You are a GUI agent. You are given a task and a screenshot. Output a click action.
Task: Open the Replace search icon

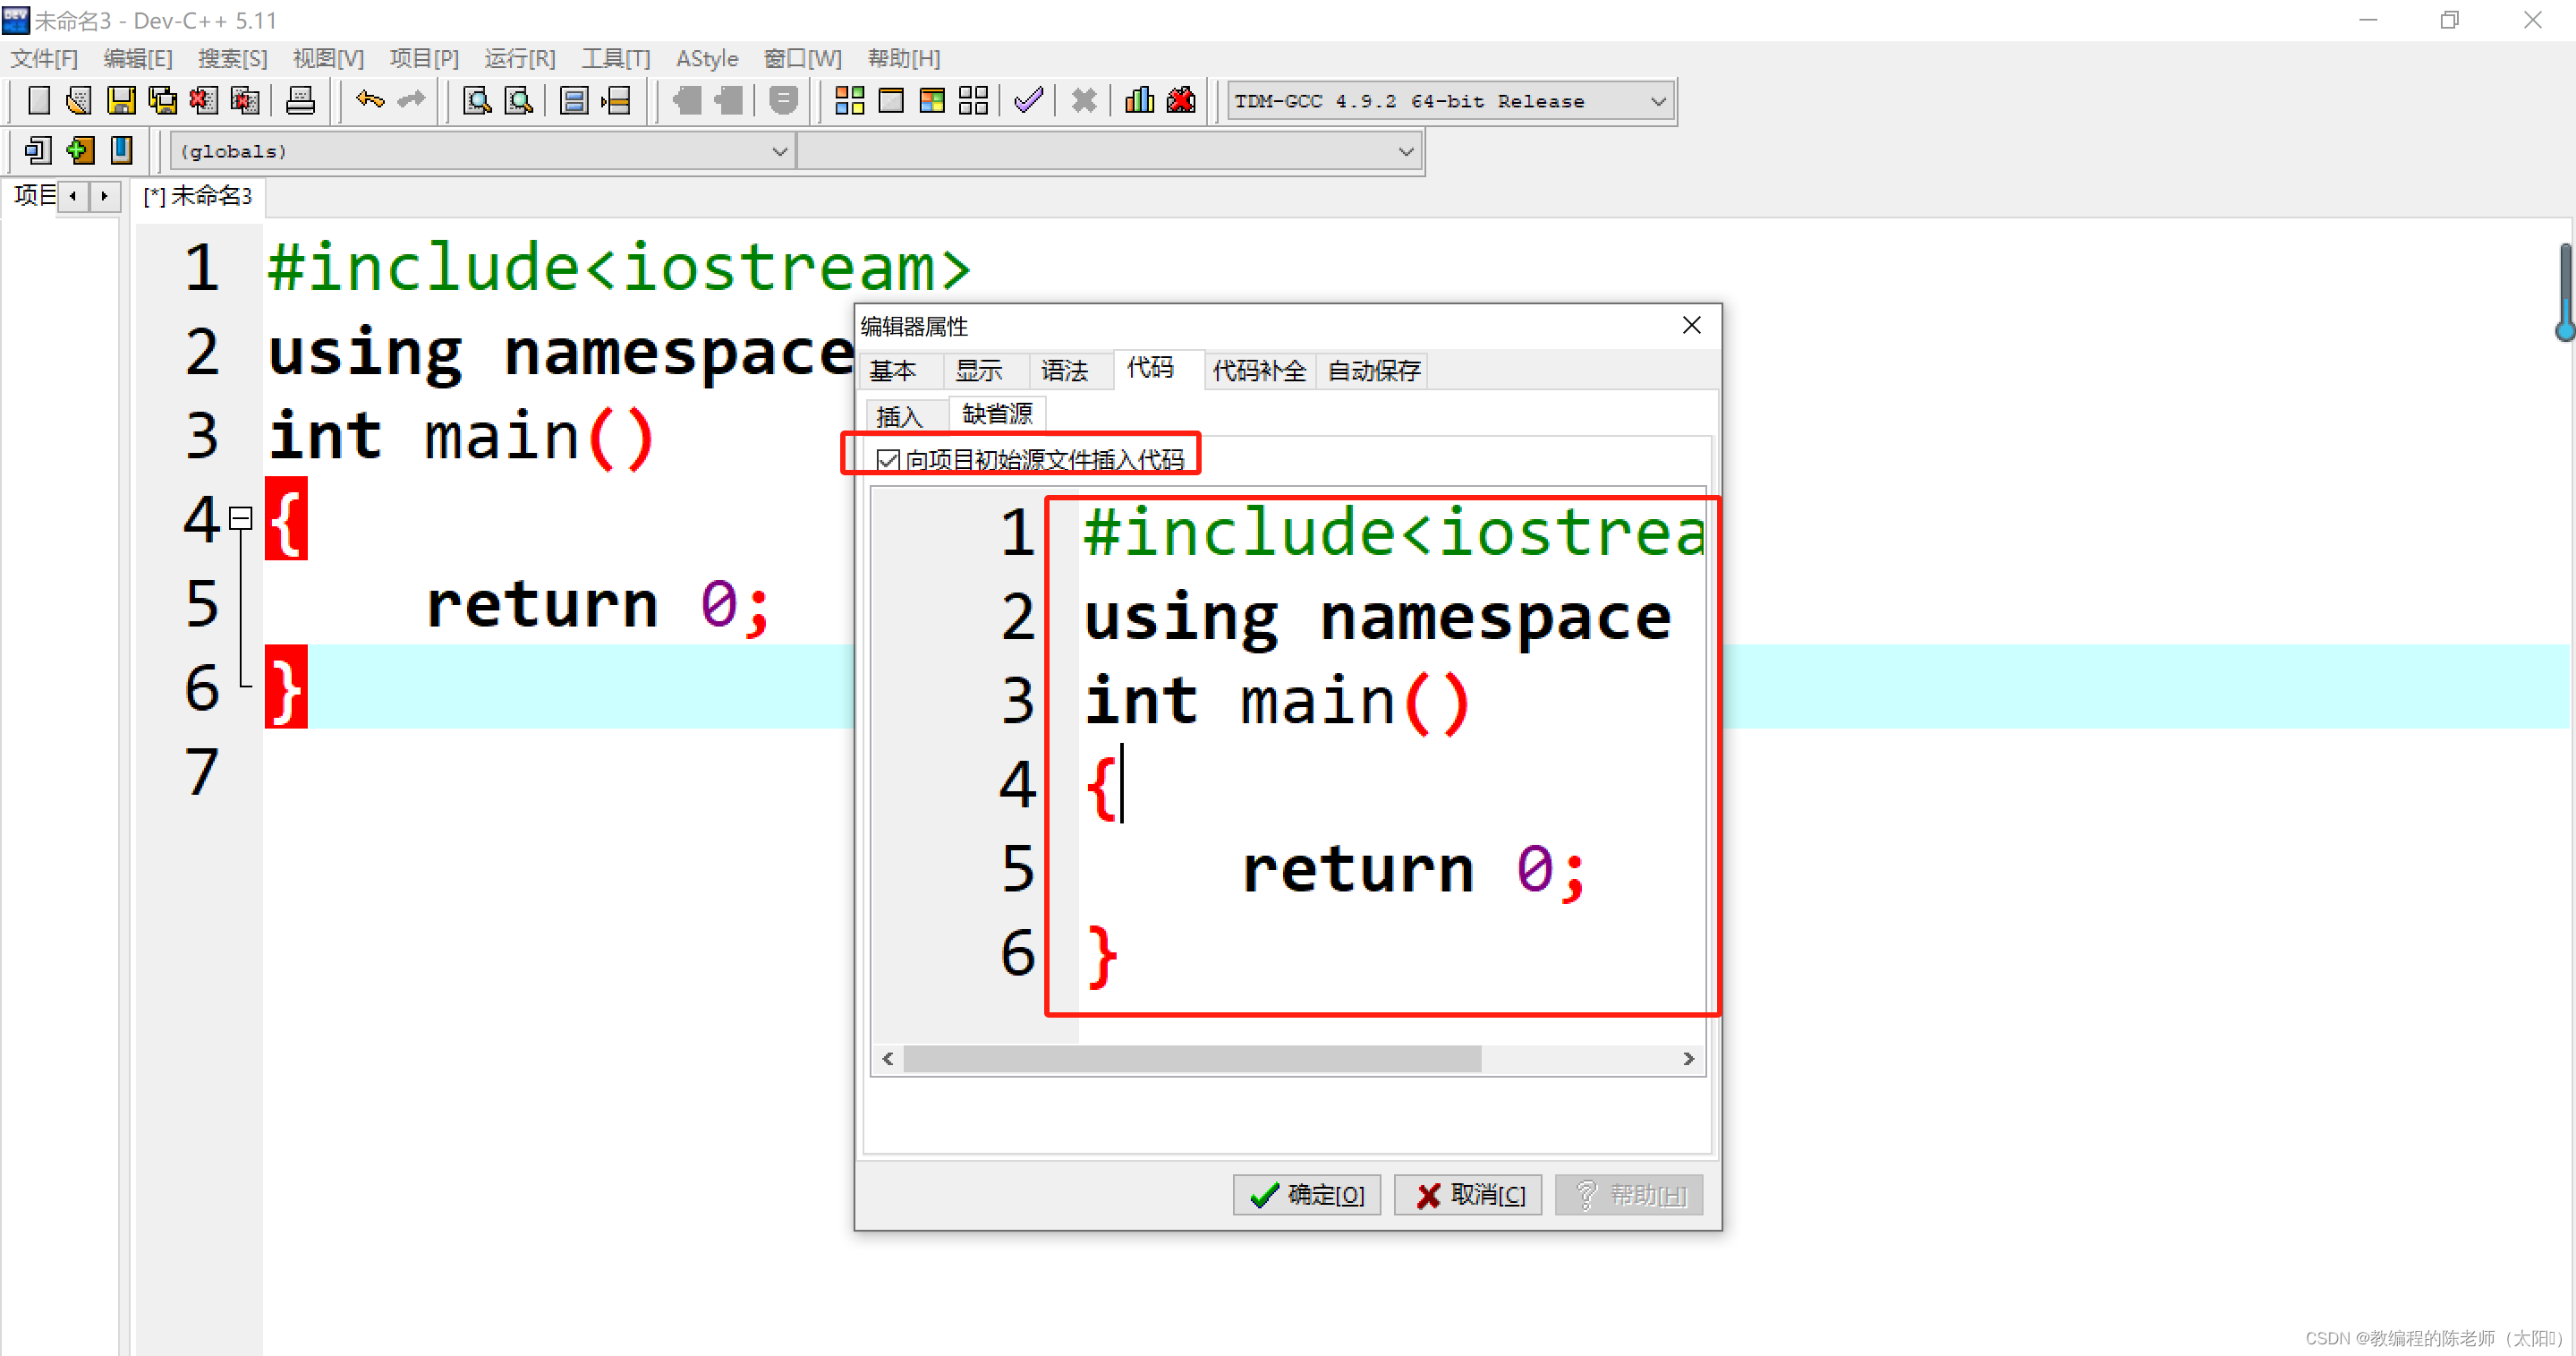pyautogui.click(x=519, y=101)
